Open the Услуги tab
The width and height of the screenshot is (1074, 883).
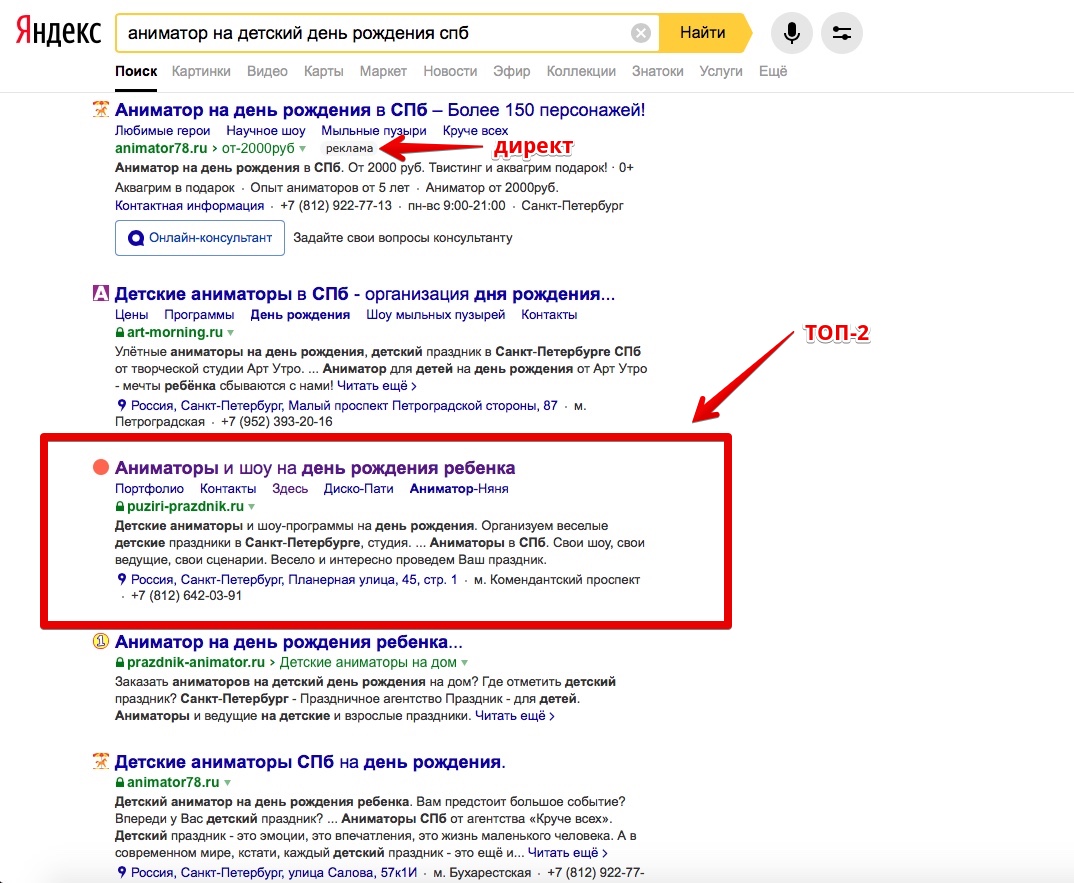pyautogui.click(x=721, y=71)
